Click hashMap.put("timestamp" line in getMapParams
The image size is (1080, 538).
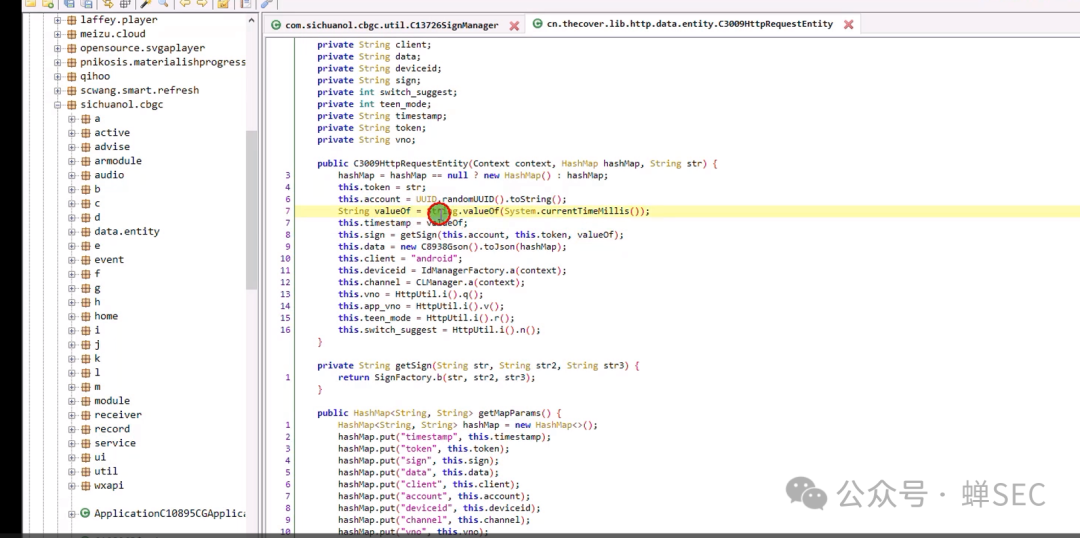tap(444, 437)
